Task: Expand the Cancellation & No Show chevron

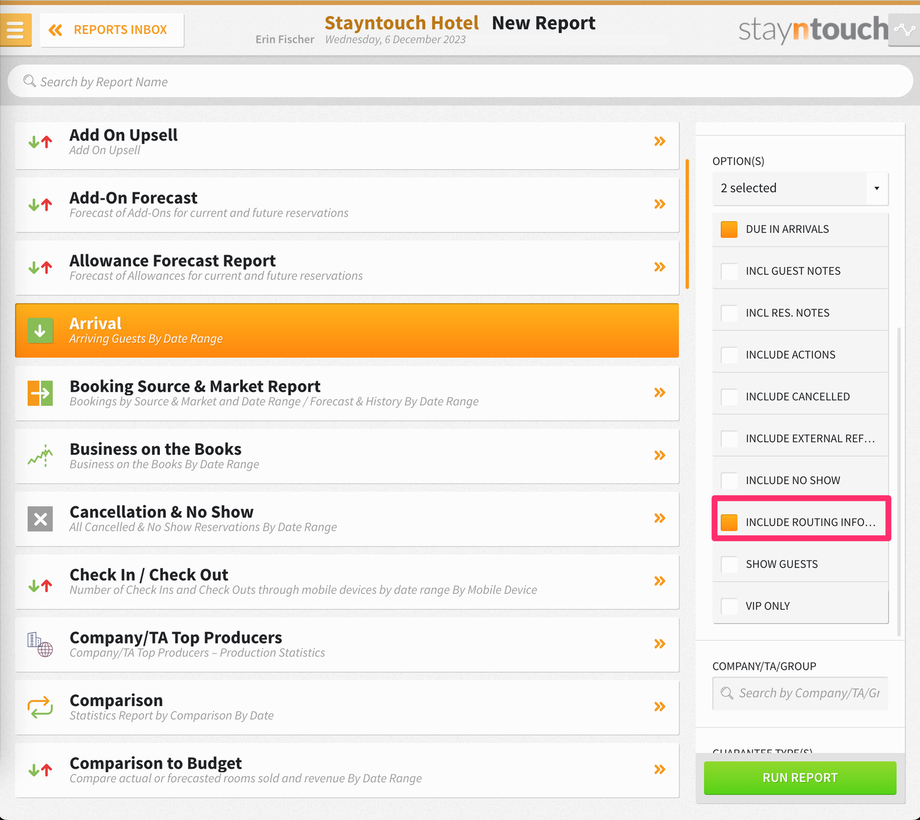Action: point(659,518)
